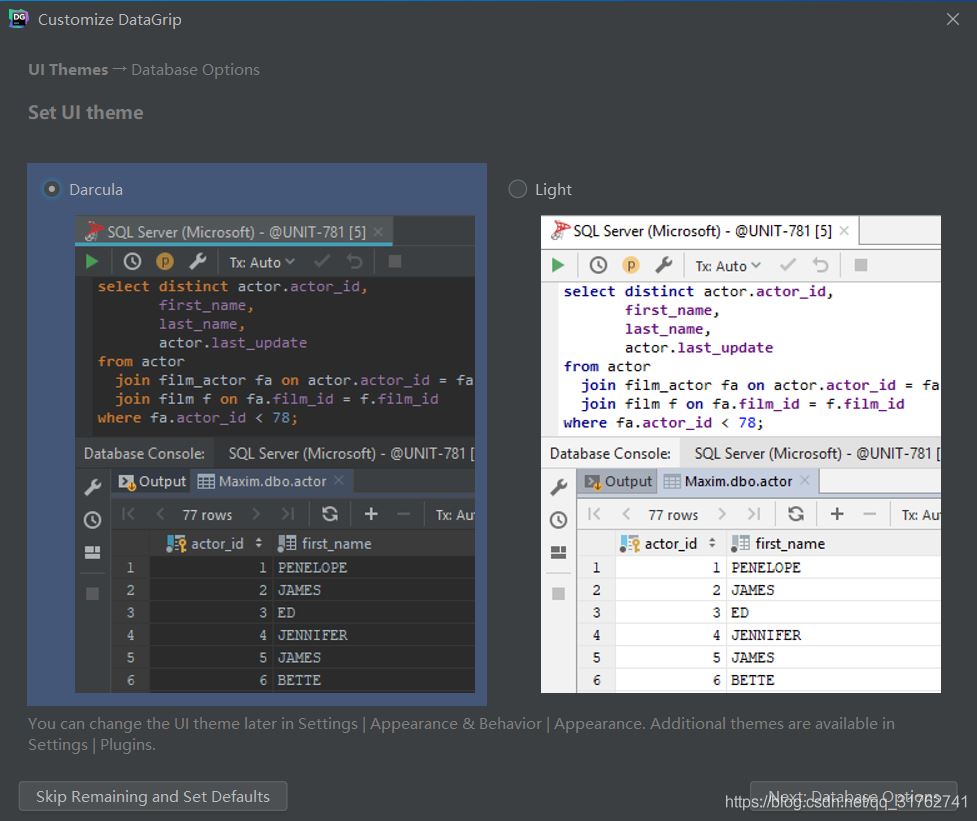
Task: Click Next: Database Options button
Action: [853, 796]
